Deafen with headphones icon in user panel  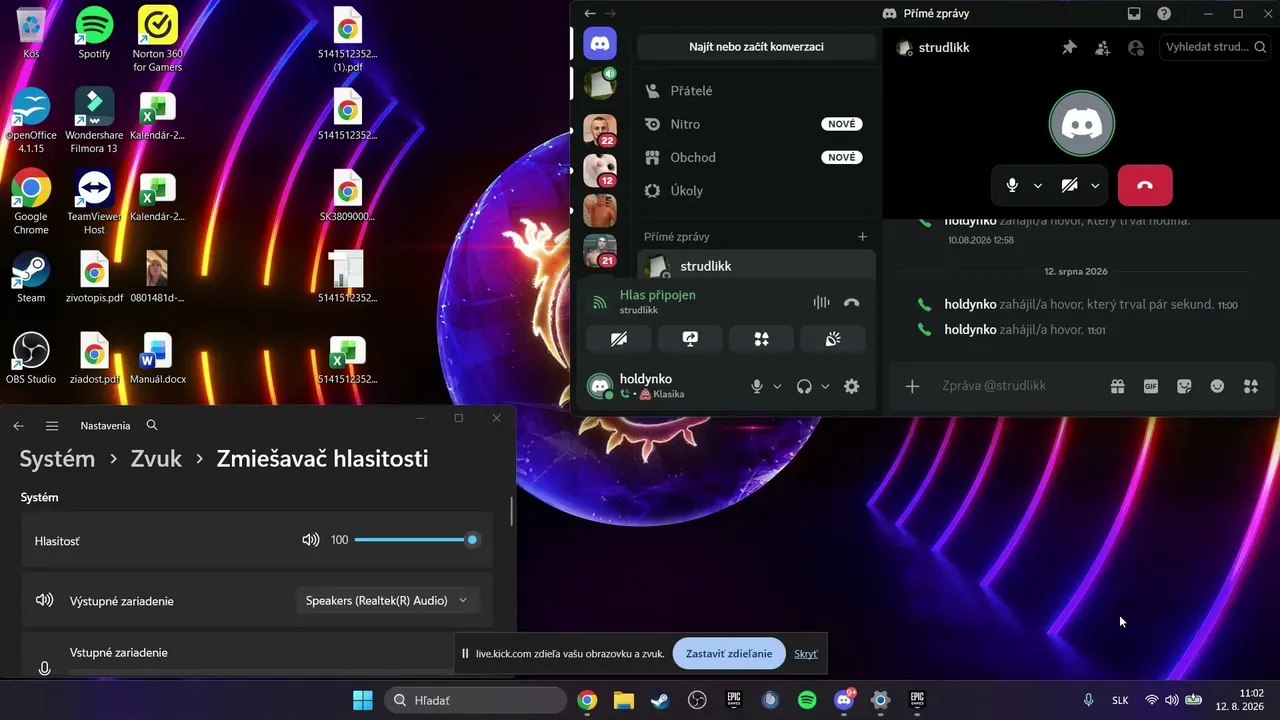tap(804, 386)
